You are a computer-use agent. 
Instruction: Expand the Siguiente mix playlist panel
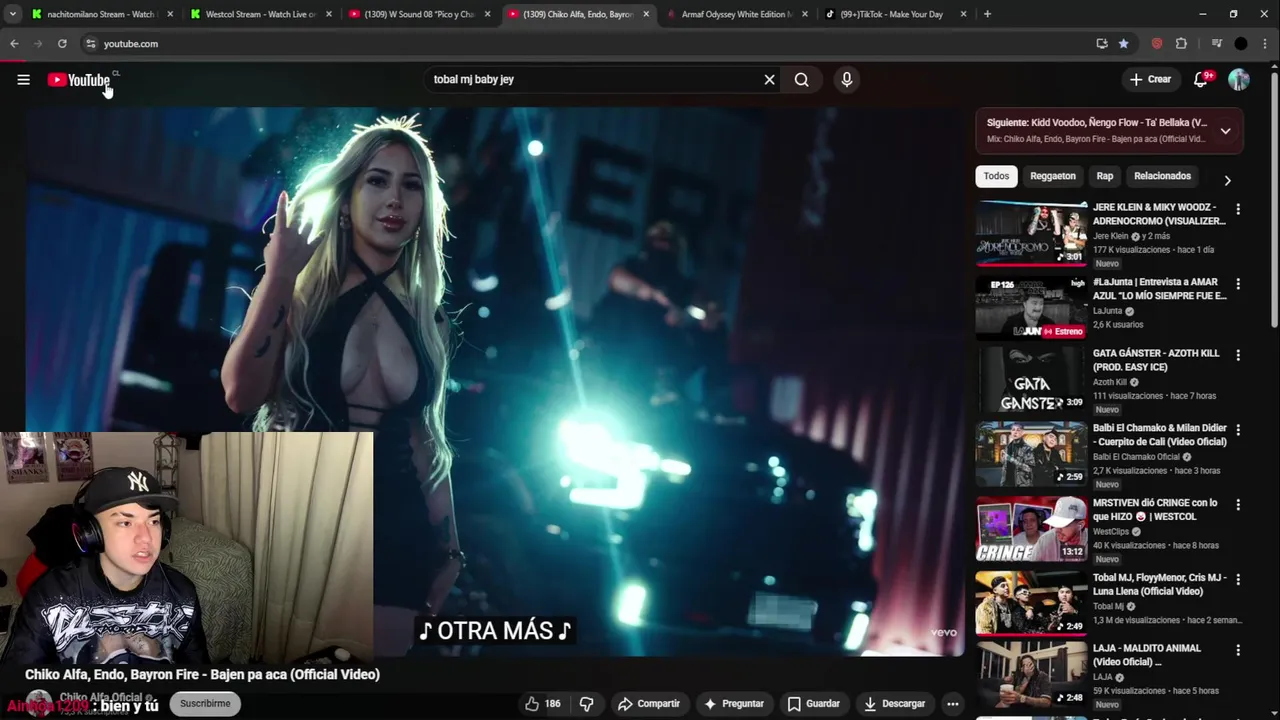point(1225,131)
